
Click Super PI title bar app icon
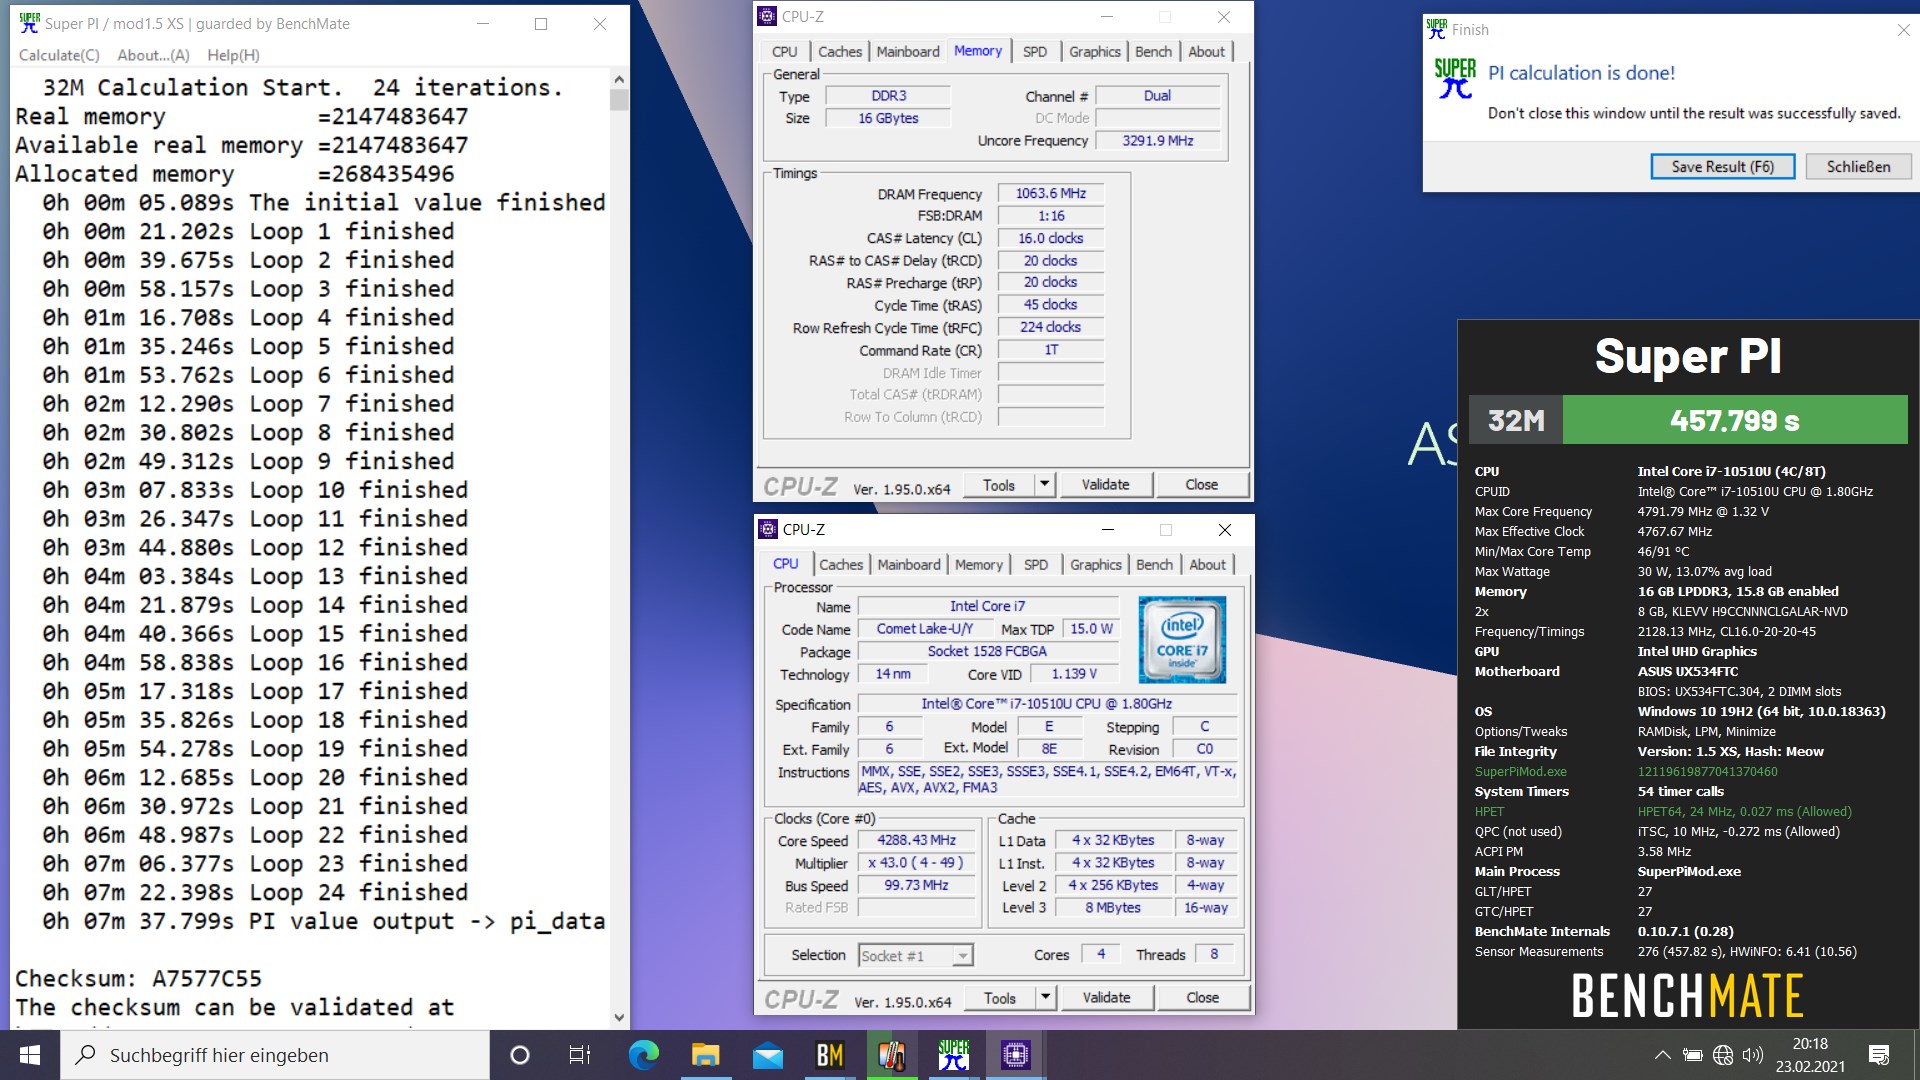point(30,23)
